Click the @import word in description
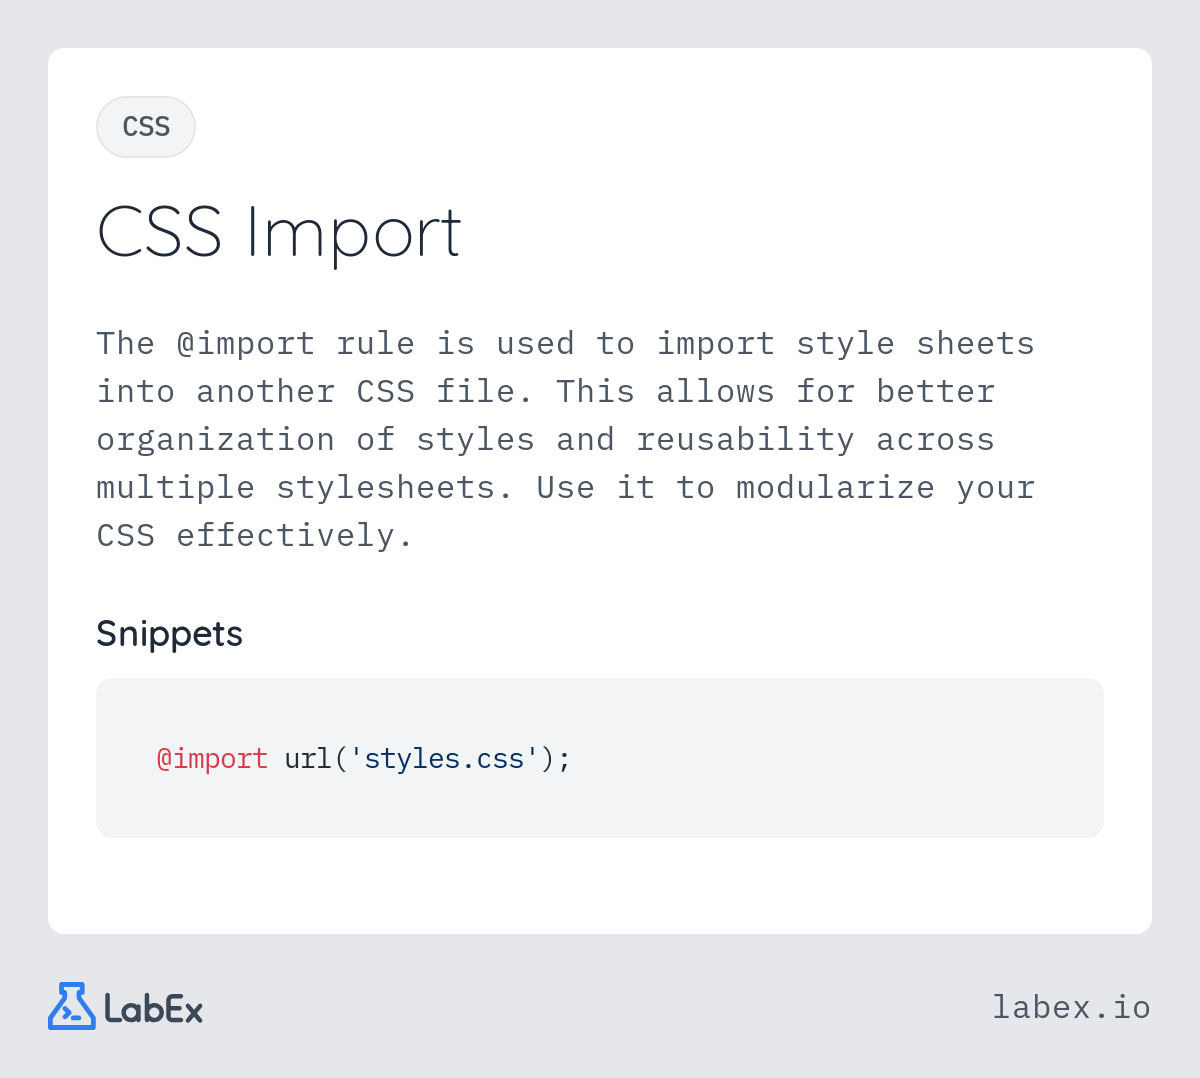Screen dimensions: 1200x1078 tap(246, 344)
